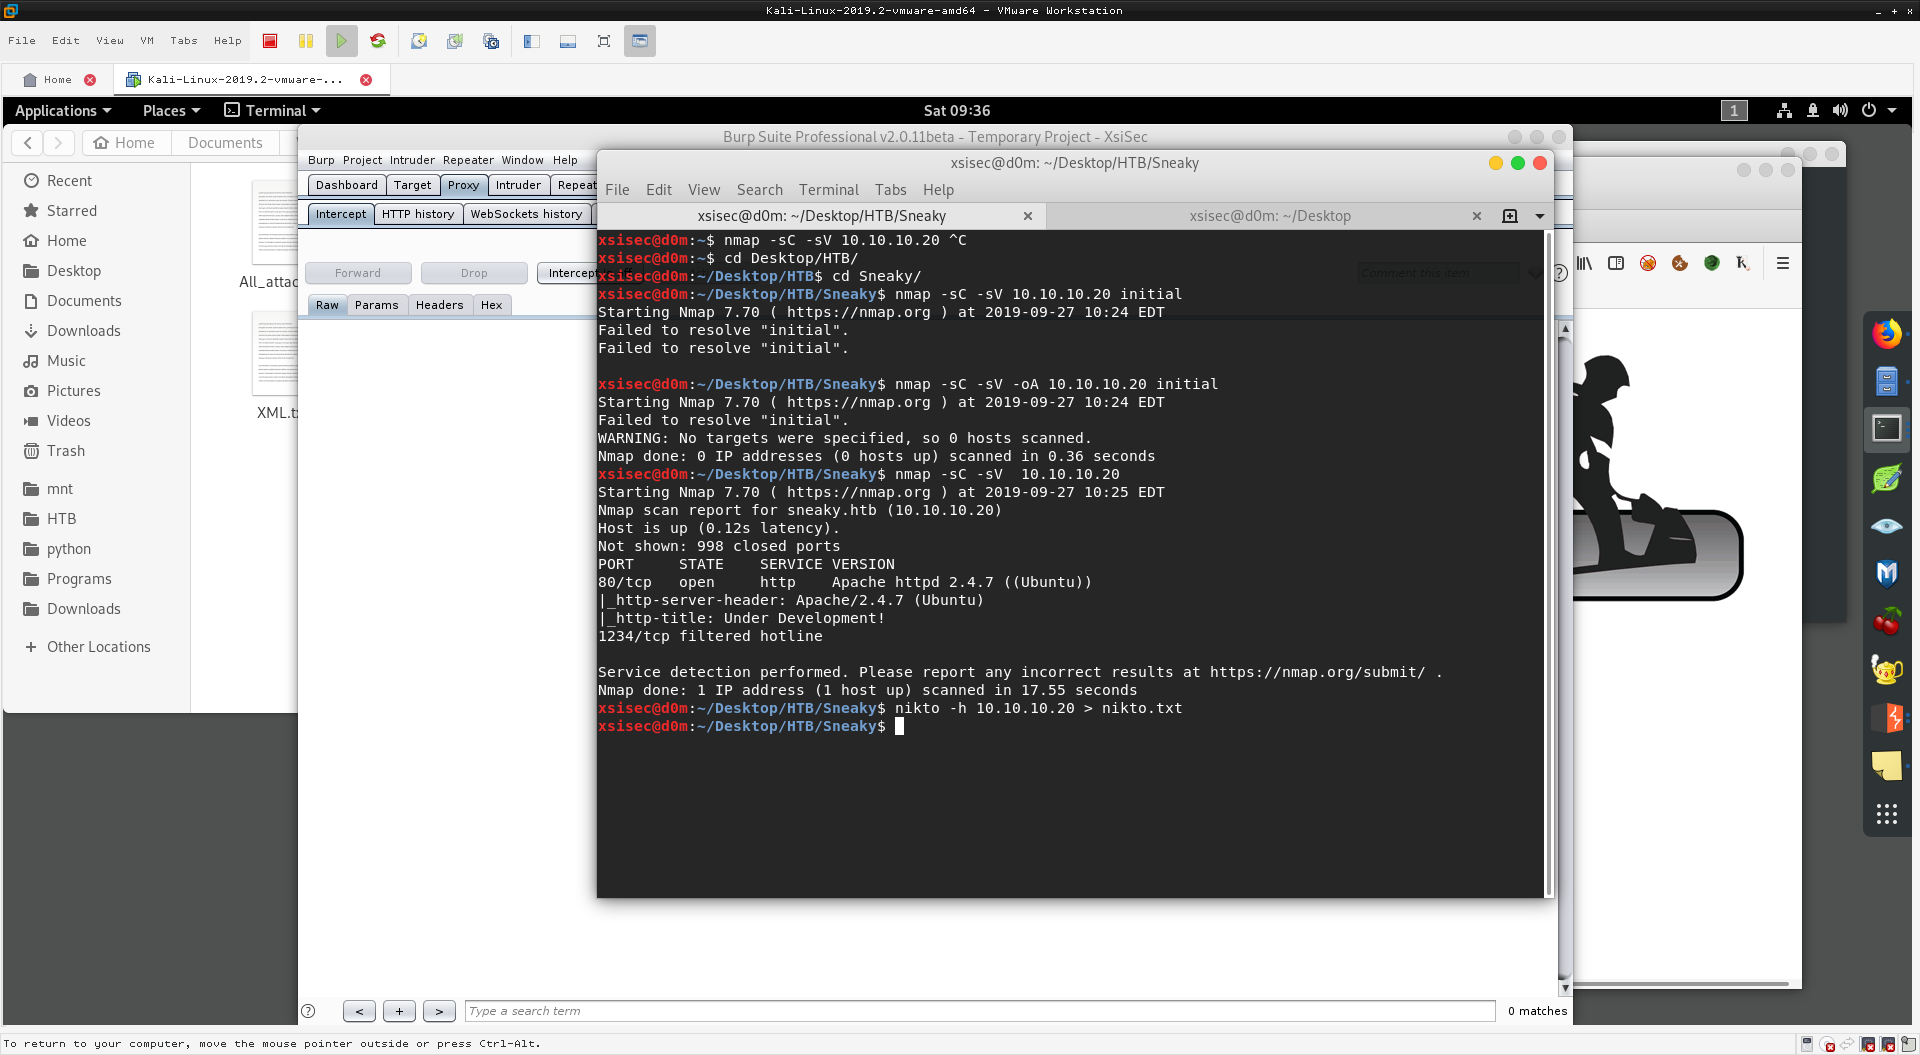Expand the Places menu
This screenshot has height=1055, width=1920.
point(172,111)
